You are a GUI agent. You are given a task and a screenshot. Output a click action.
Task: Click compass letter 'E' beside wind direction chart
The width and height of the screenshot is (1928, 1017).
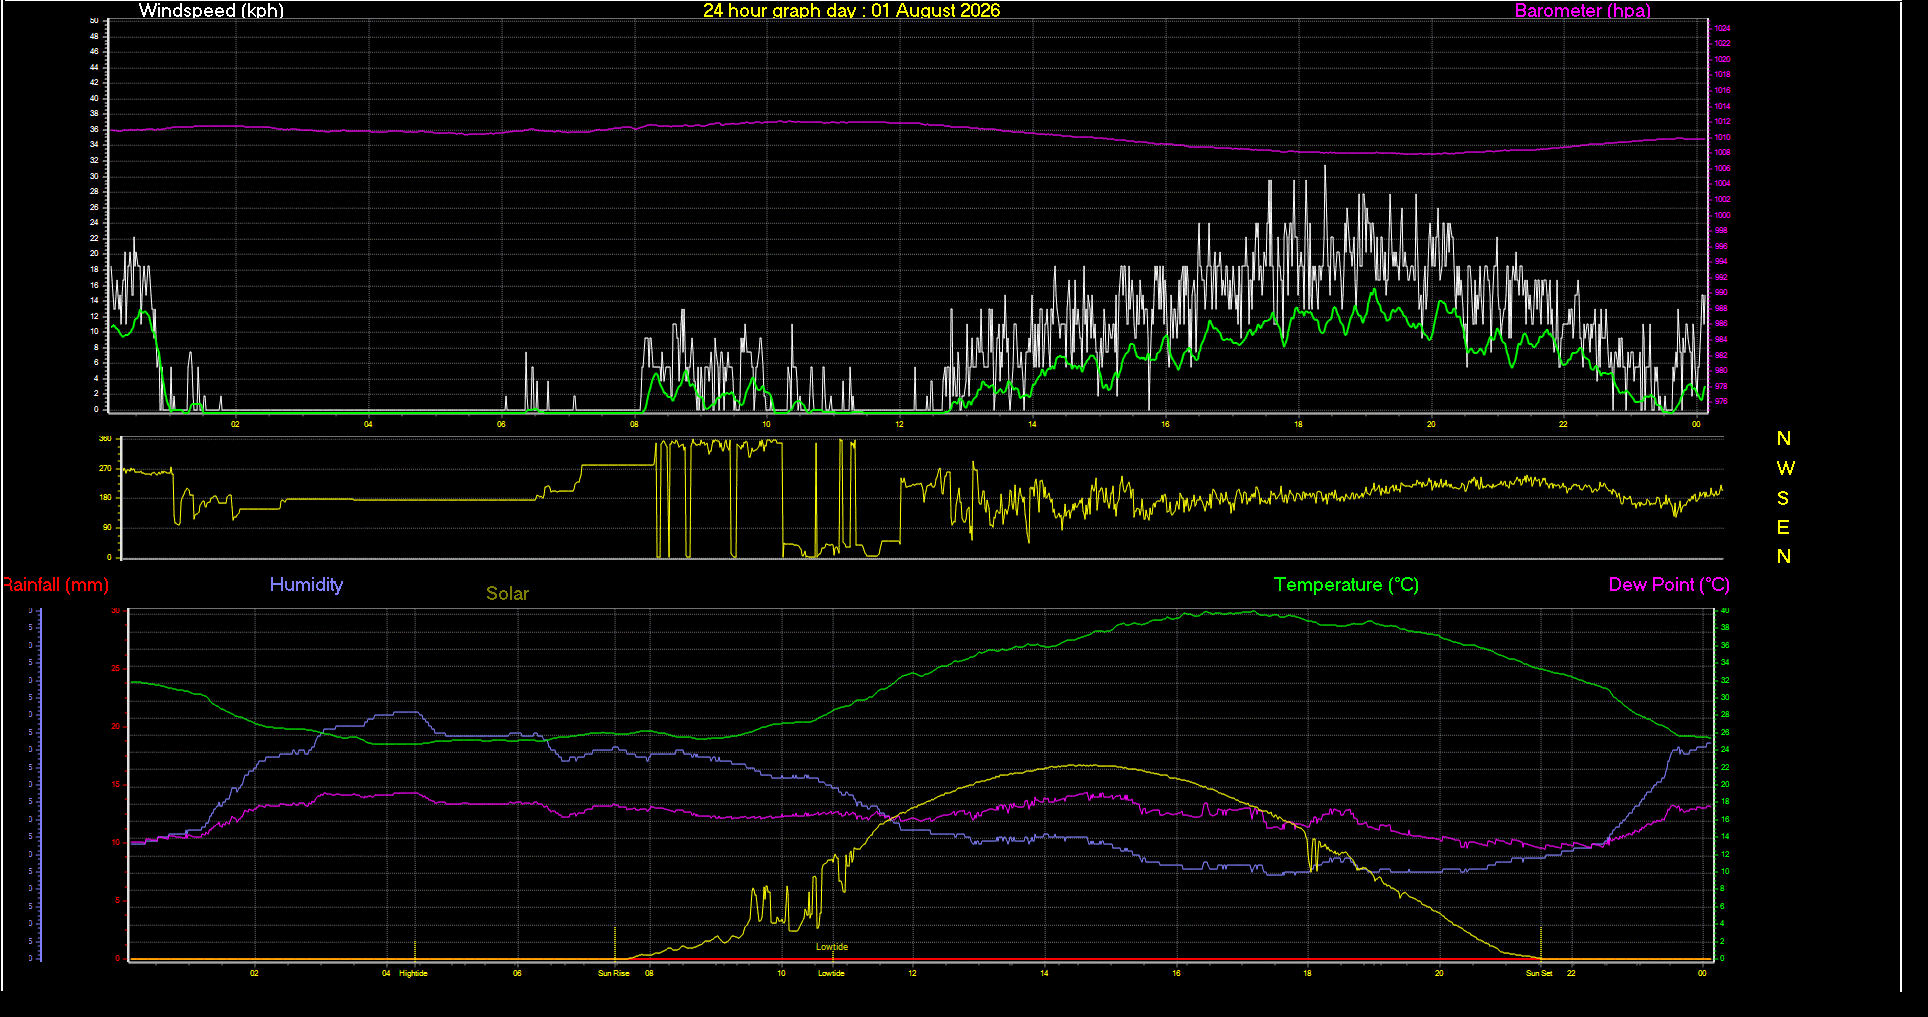(x=1783, y=527)
